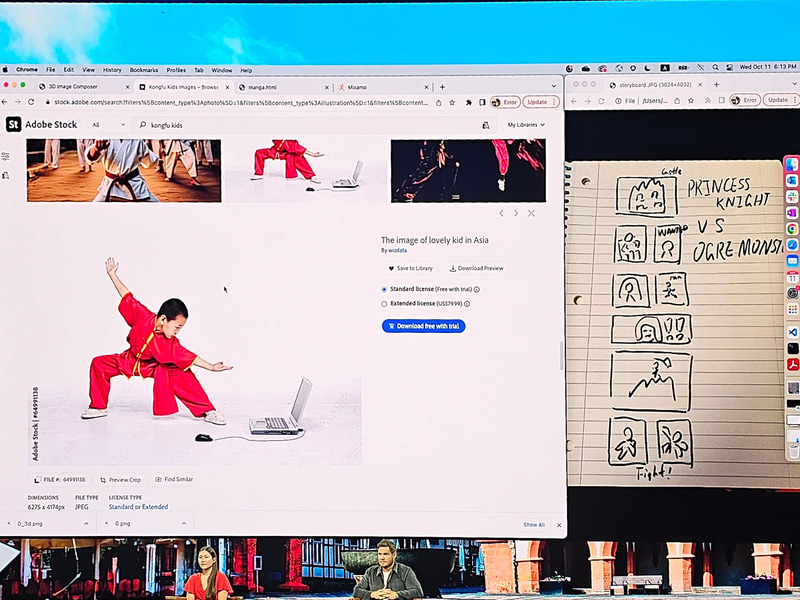Select the Standard license radio button
Image resolution: width=800 pixels, height=600 pixels.
click(384, 289)
